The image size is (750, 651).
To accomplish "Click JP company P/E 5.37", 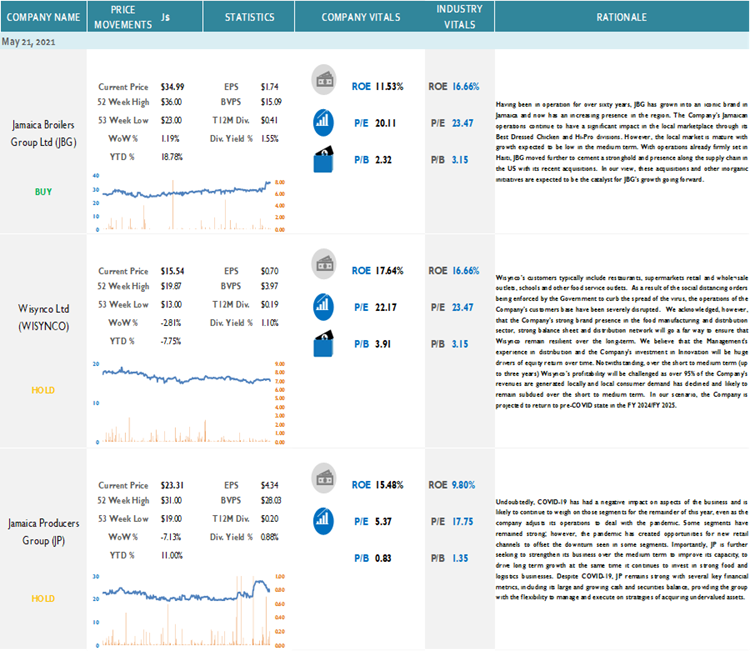I will coord(383,522).
